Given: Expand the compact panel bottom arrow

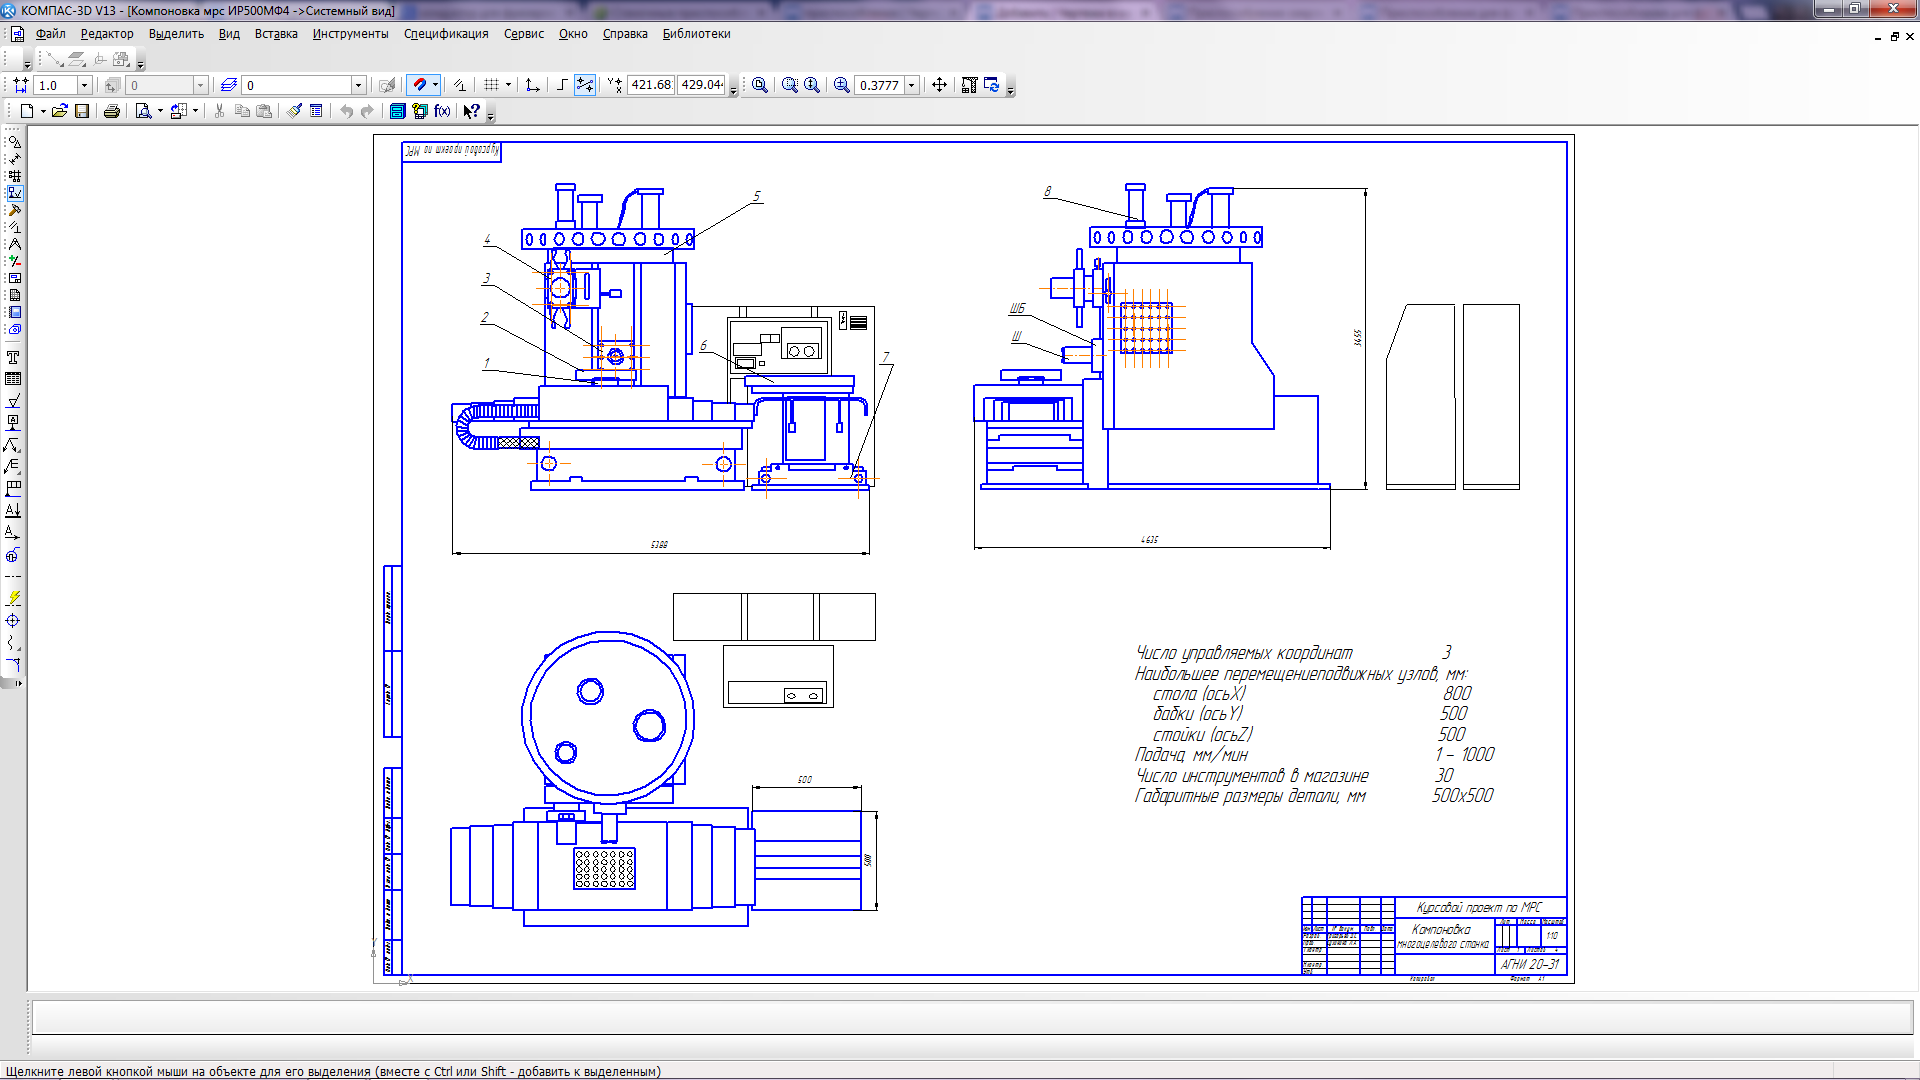Looking at the screenshot, I should click(x=18, y=684).
